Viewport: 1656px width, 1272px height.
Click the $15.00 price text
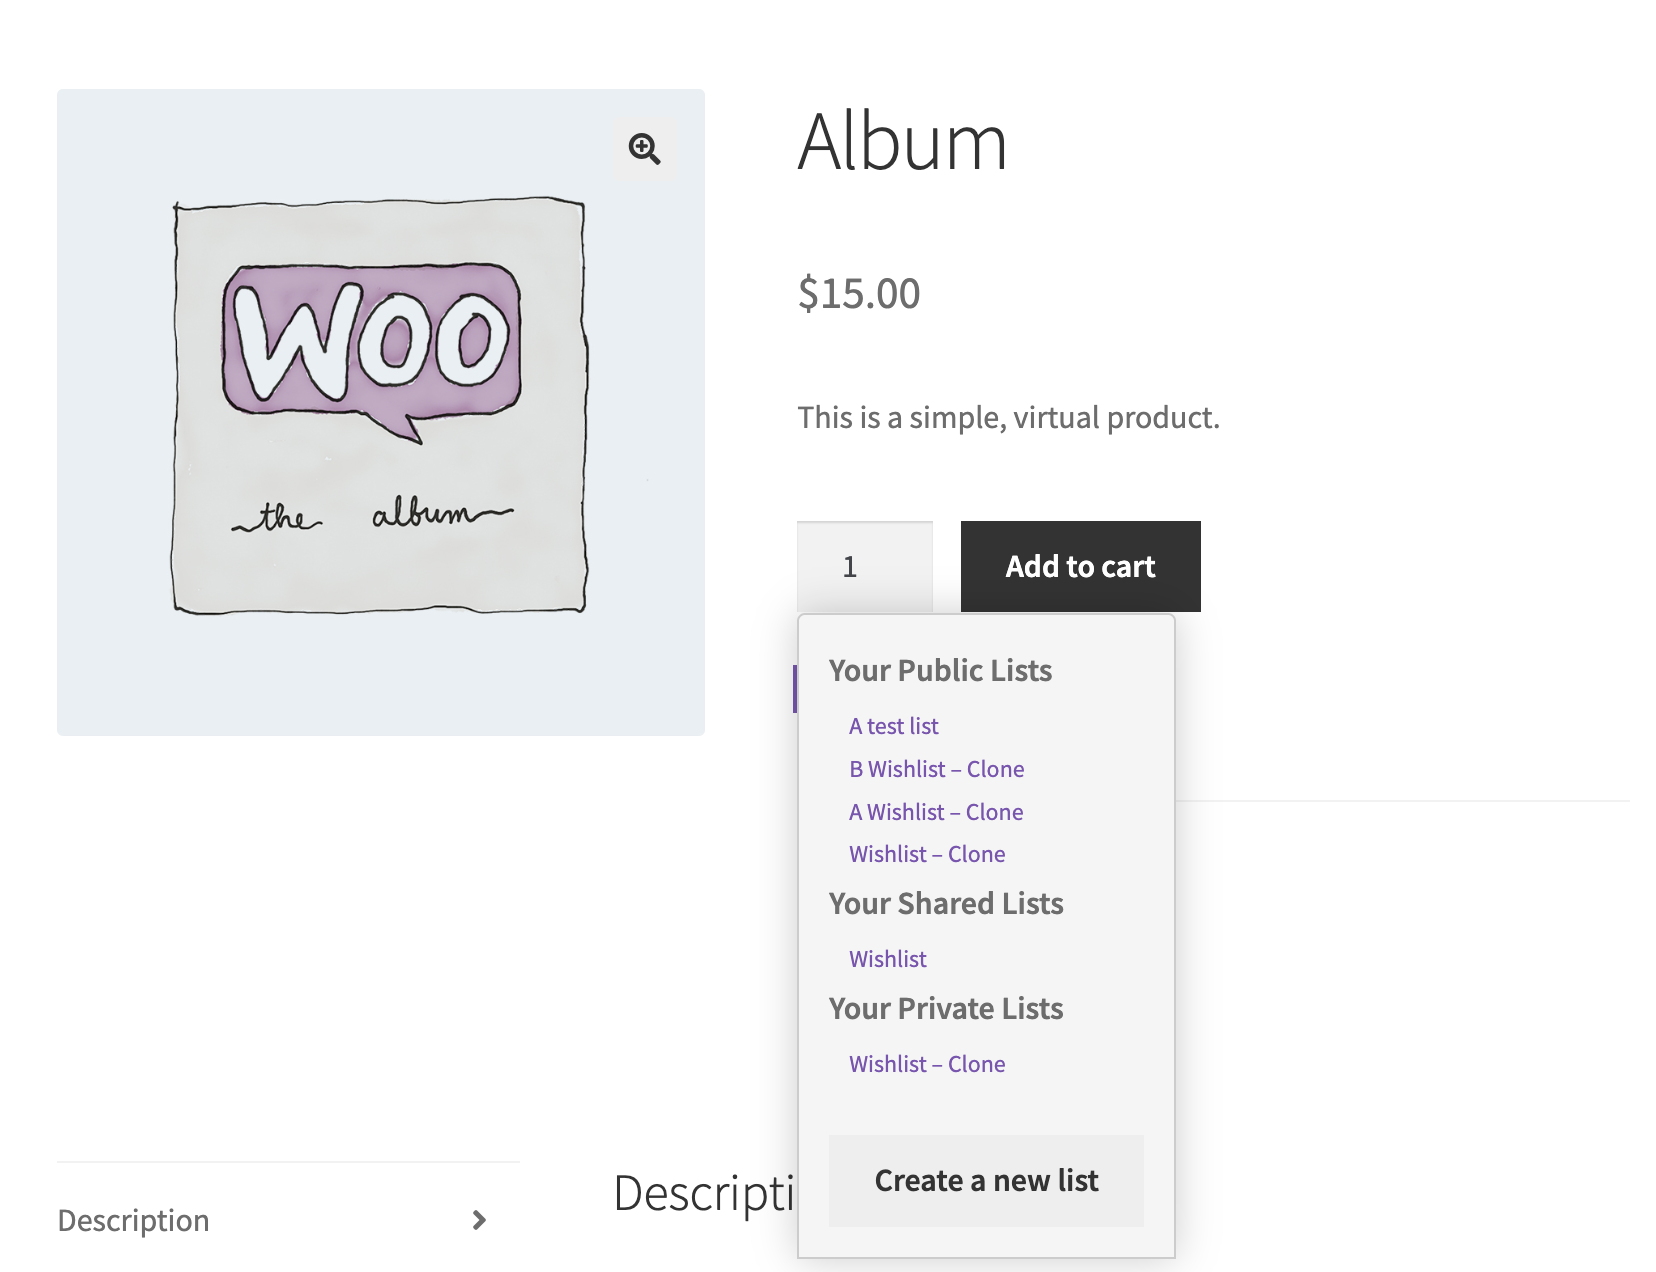858,294
